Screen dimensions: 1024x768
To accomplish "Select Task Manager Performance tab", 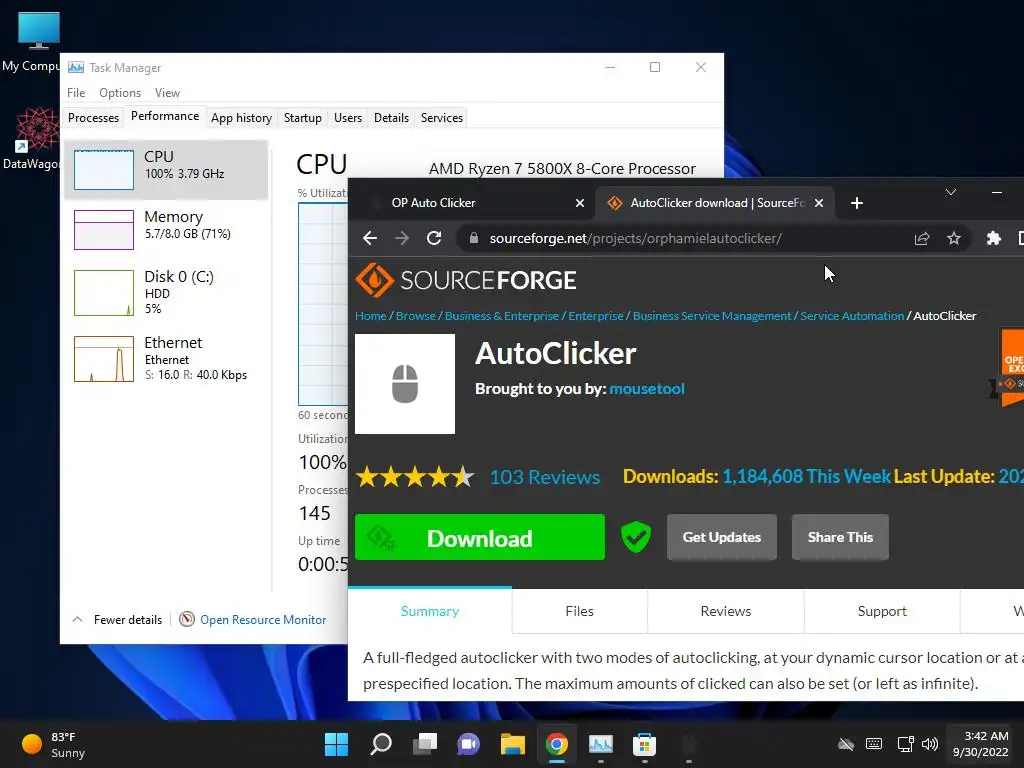I will pos(165,116).
